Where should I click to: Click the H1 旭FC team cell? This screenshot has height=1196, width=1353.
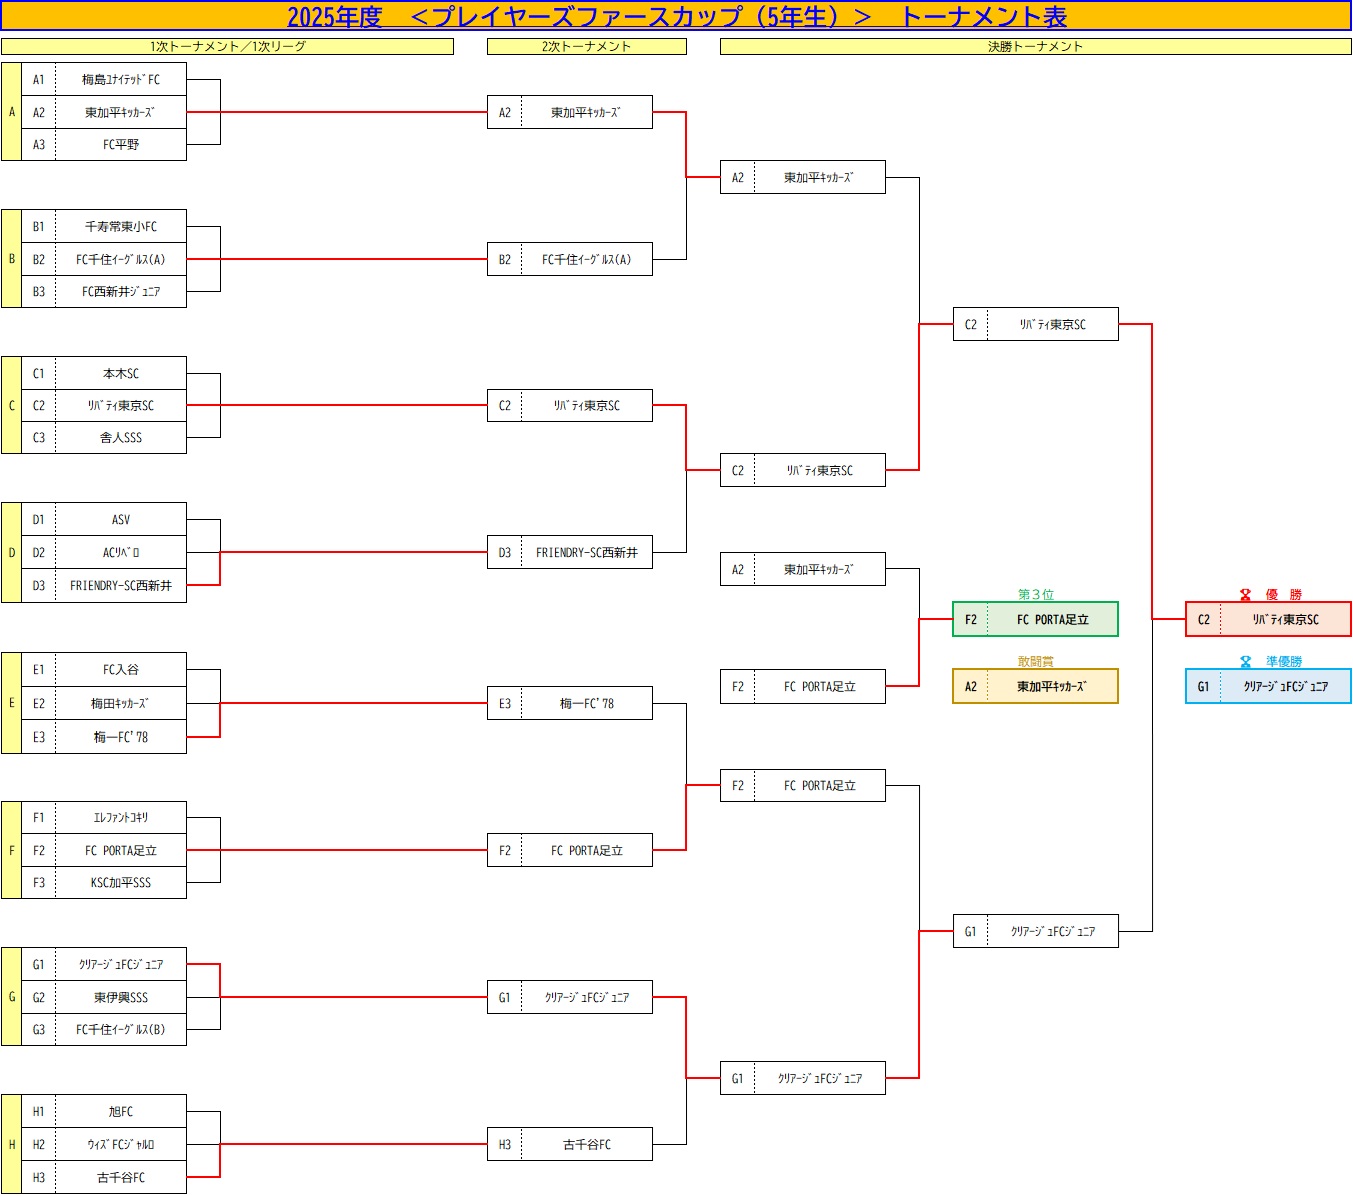pyautogui.click(x=120, y=1112)
